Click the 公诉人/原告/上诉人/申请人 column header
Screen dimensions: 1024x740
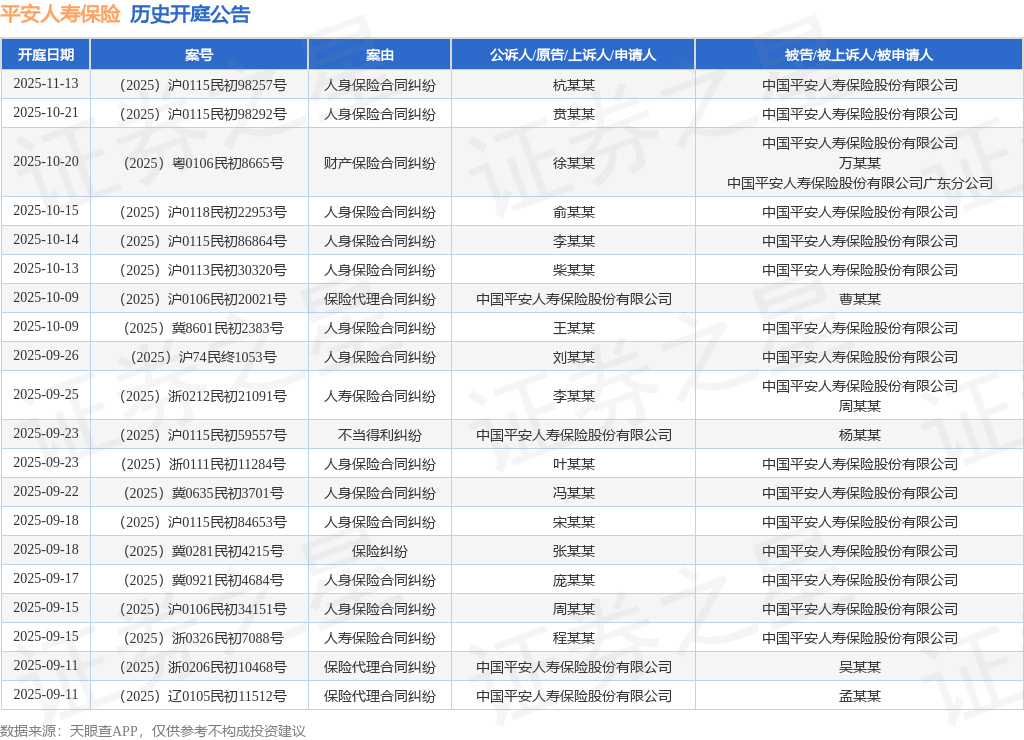coord(573,55)
